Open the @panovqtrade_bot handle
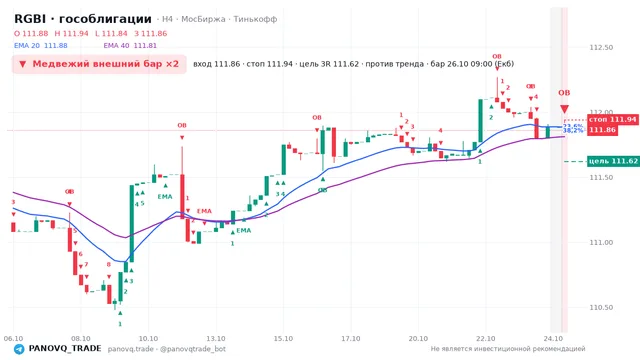This screenshot has width=640, height=360. click(x=193, y=349)
